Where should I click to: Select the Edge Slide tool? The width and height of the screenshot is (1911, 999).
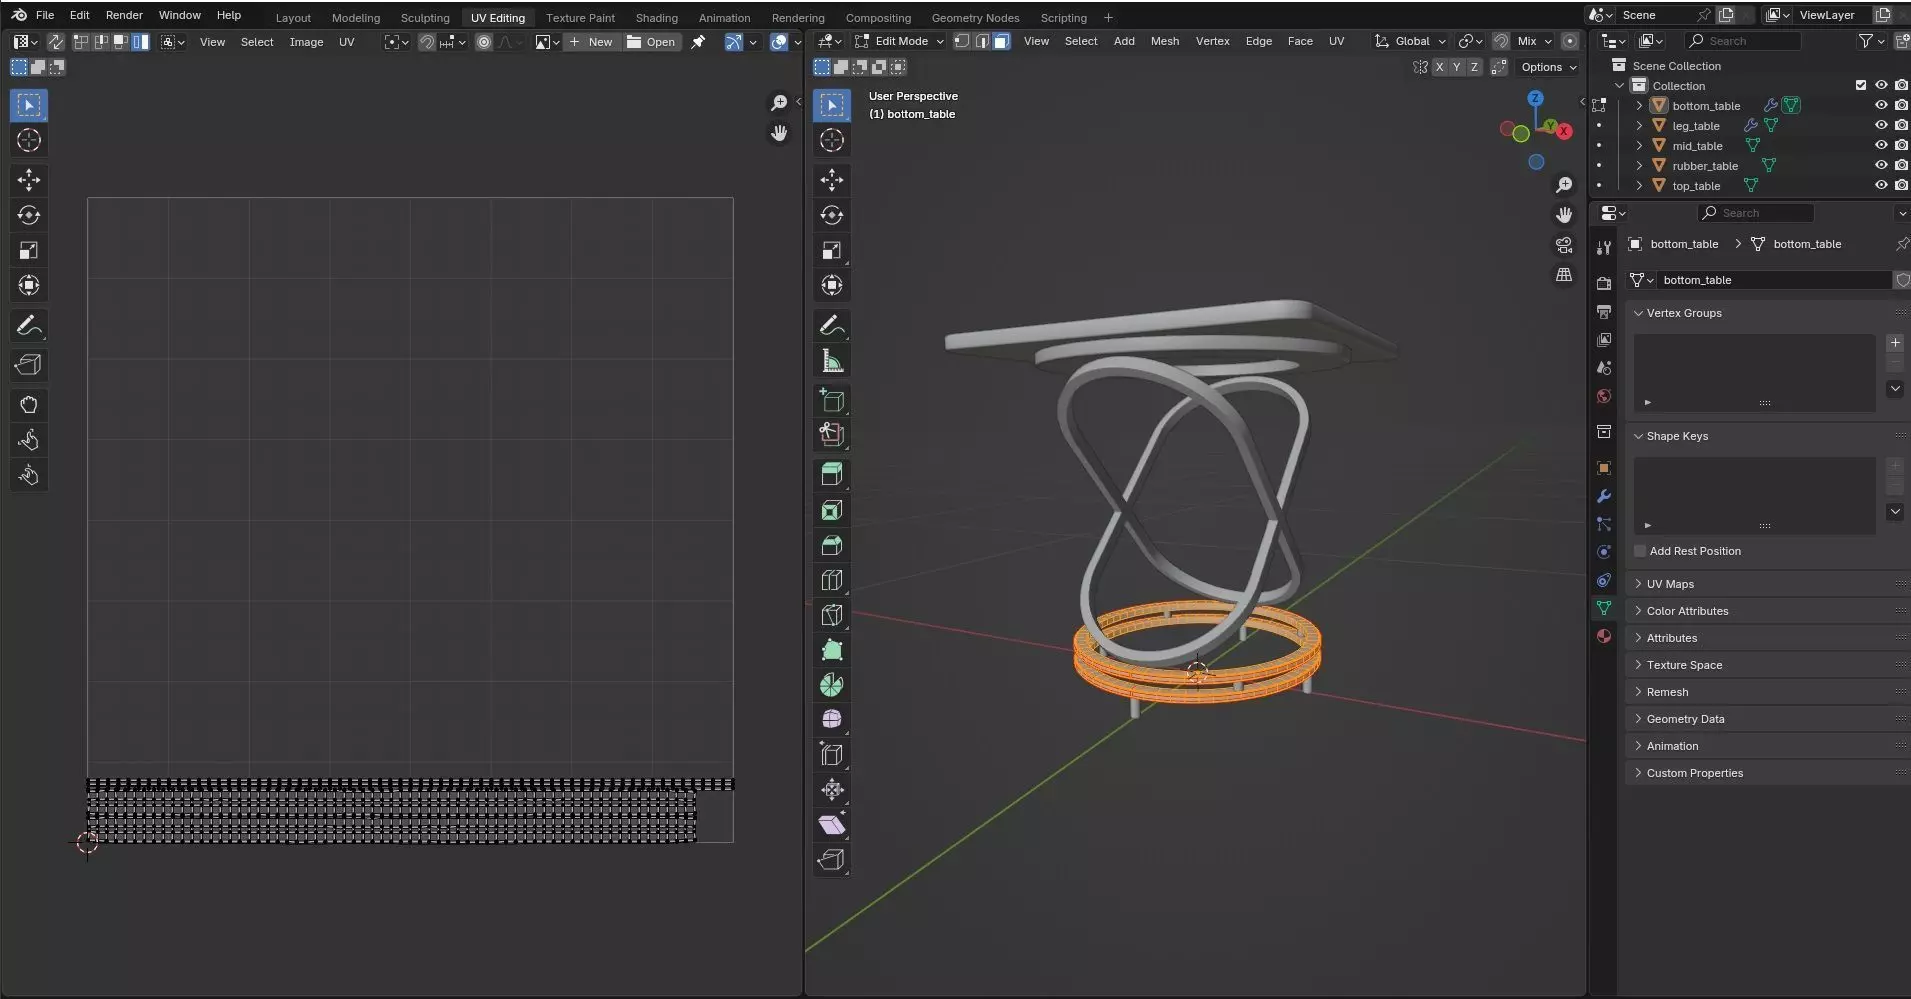[x=832, y=755]
